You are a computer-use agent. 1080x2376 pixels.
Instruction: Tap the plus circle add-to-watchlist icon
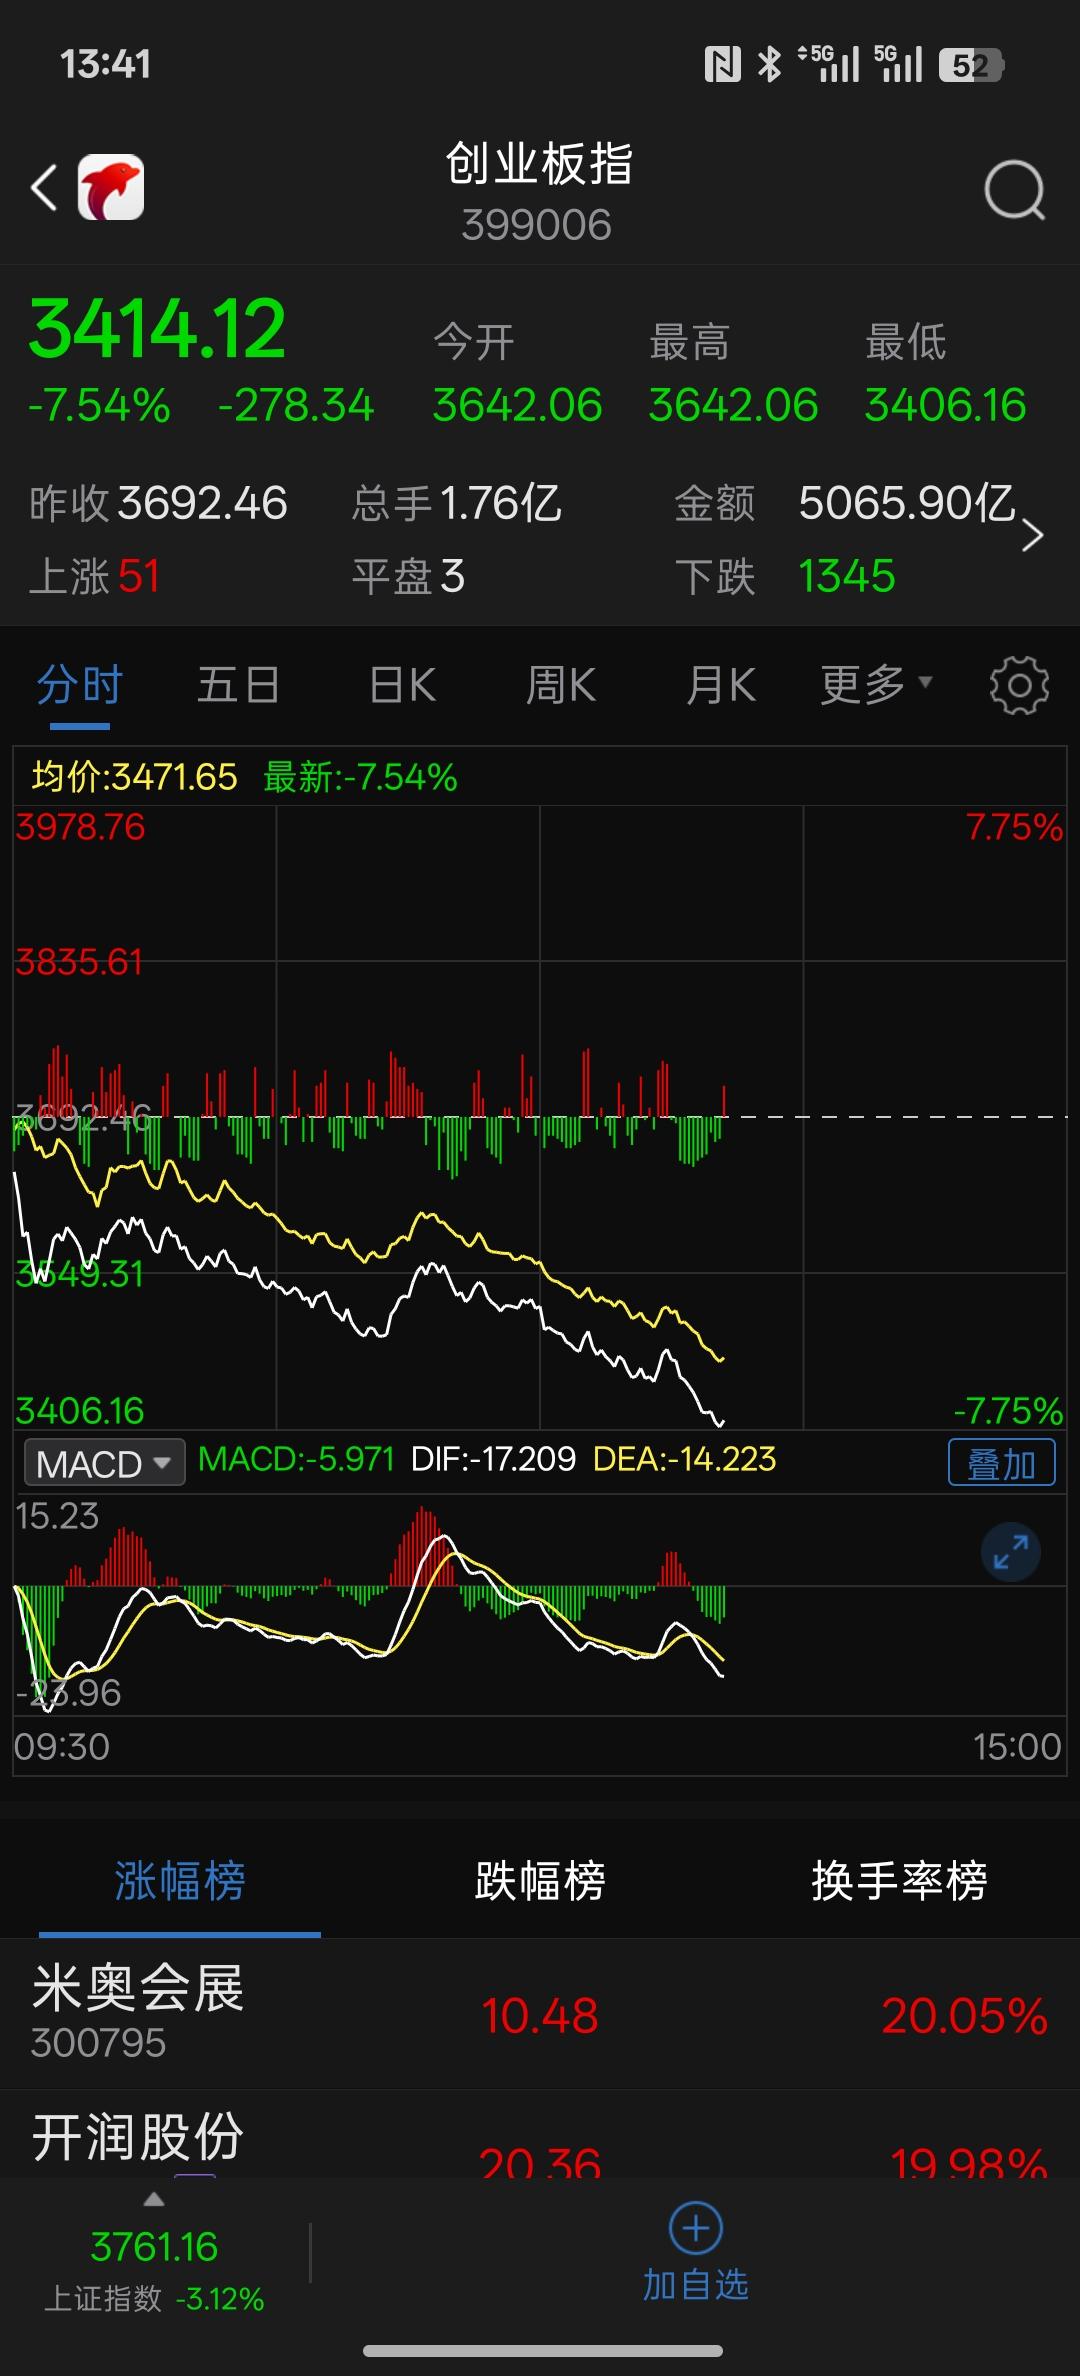tap(696, 2228)
